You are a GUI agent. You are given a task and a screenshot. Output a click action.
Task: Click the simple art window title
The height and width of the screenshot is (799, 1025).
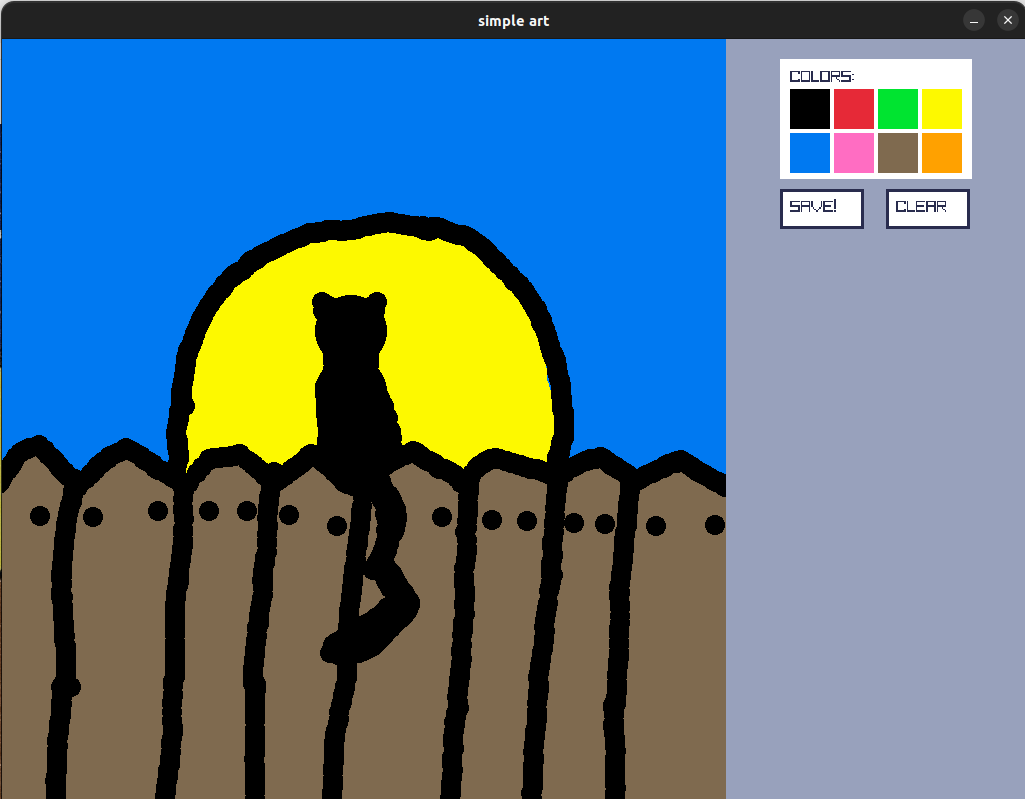pyautogui.click(x=513, y=21)
